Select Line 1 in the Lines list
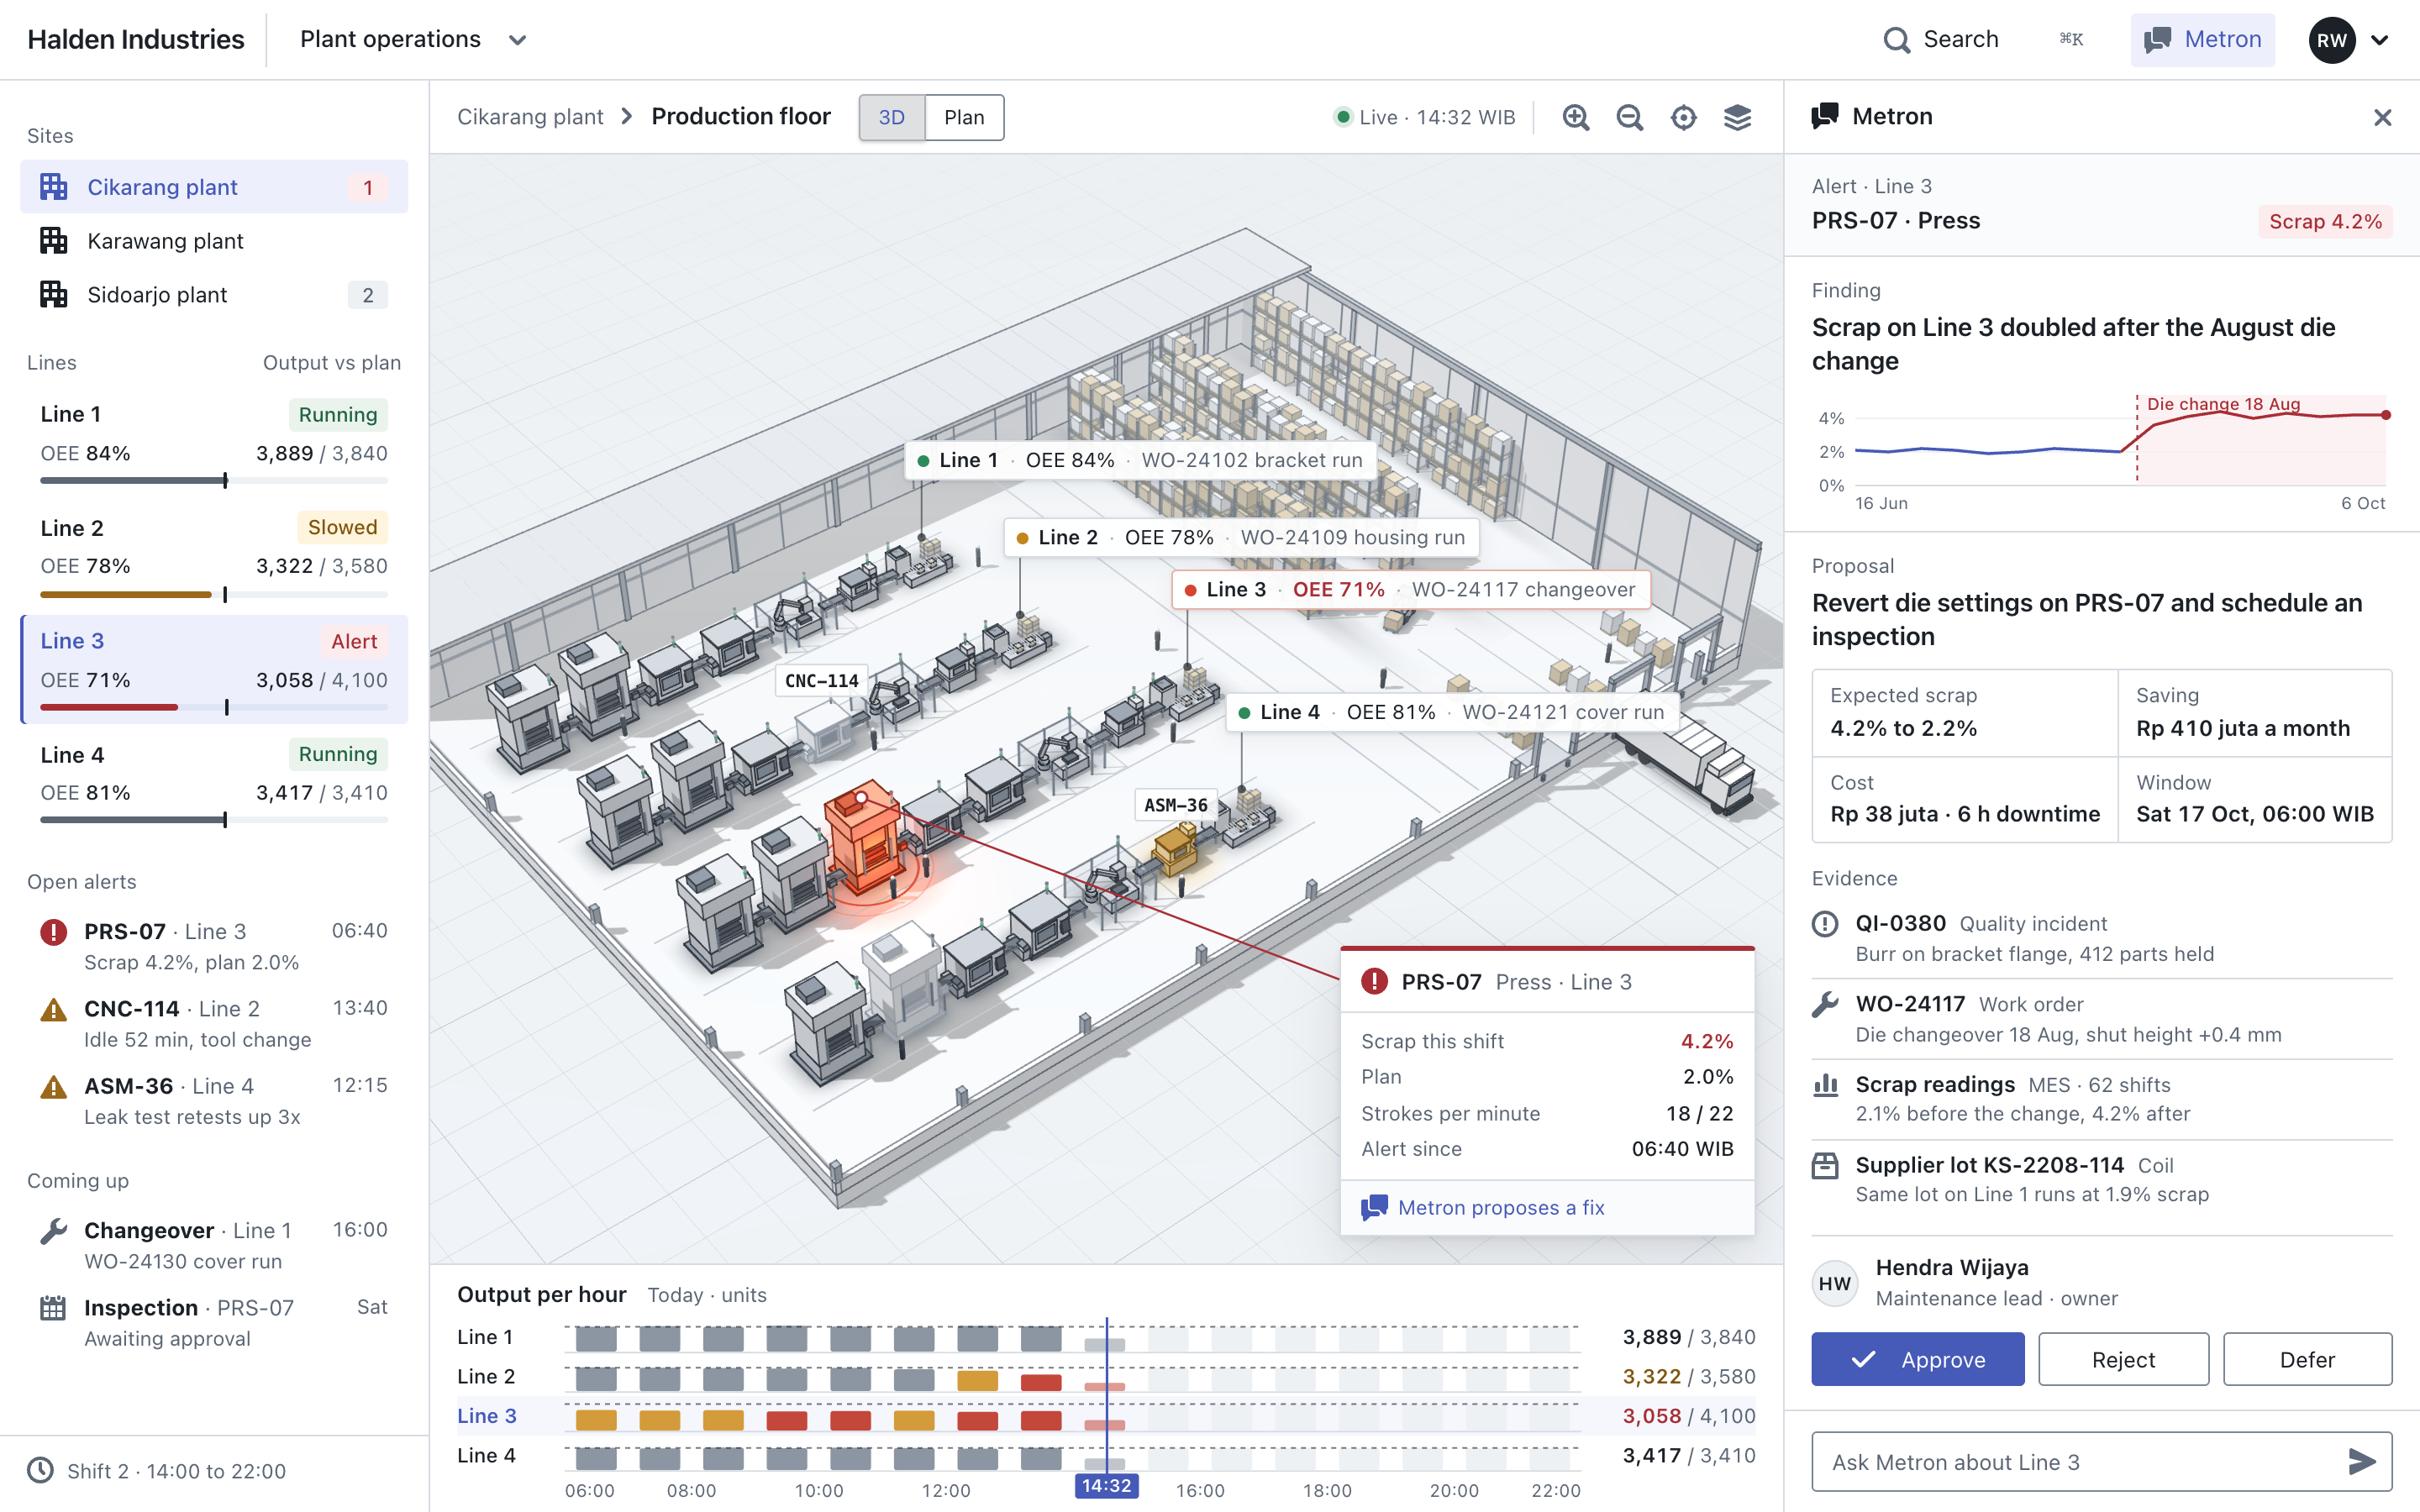Screen dimensions: 2420x1512 [214, 444]
